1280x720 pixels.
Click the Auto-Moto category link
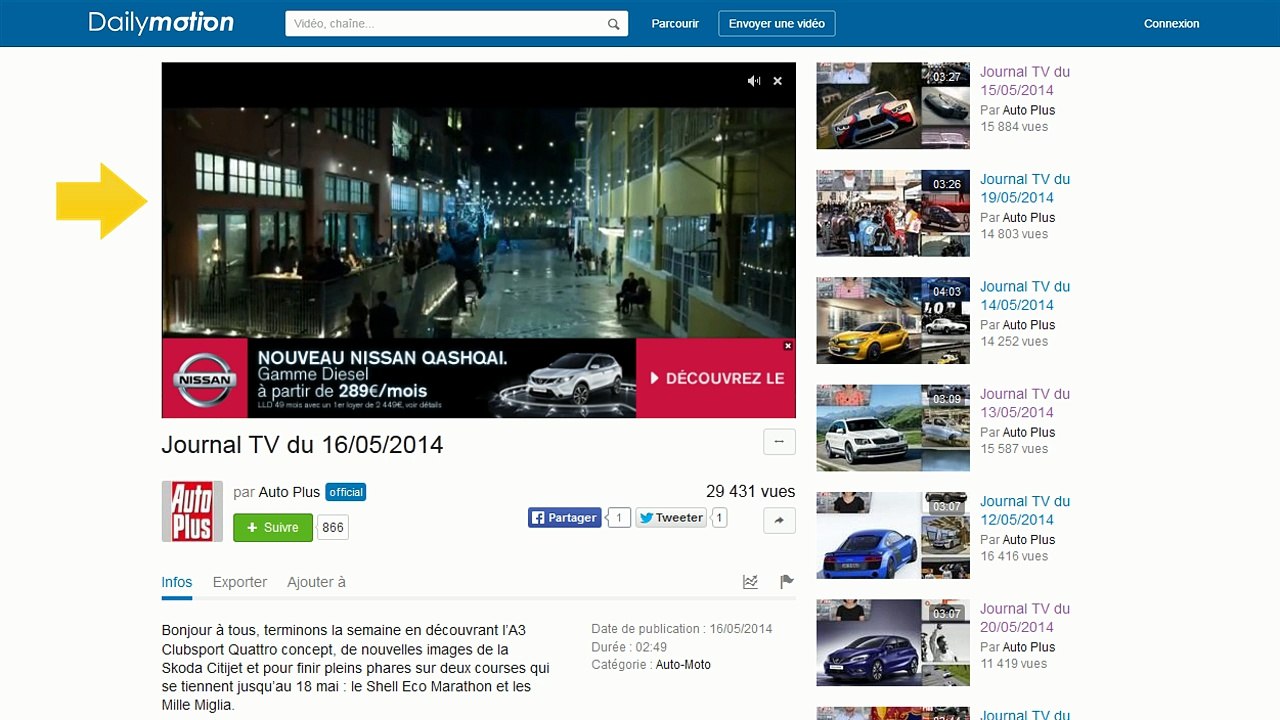(683, 665)
